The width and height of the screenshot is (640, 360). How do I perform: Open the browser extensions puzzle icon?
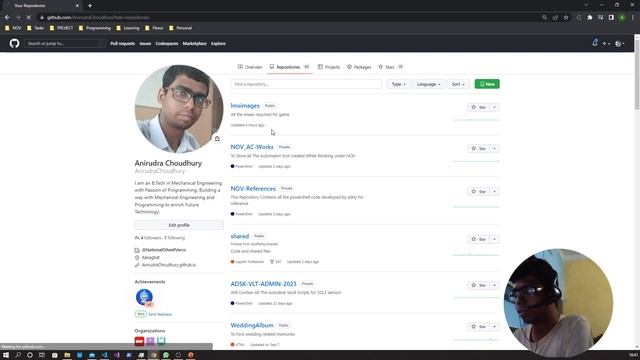pyautogui.click(x=589, y=18)
